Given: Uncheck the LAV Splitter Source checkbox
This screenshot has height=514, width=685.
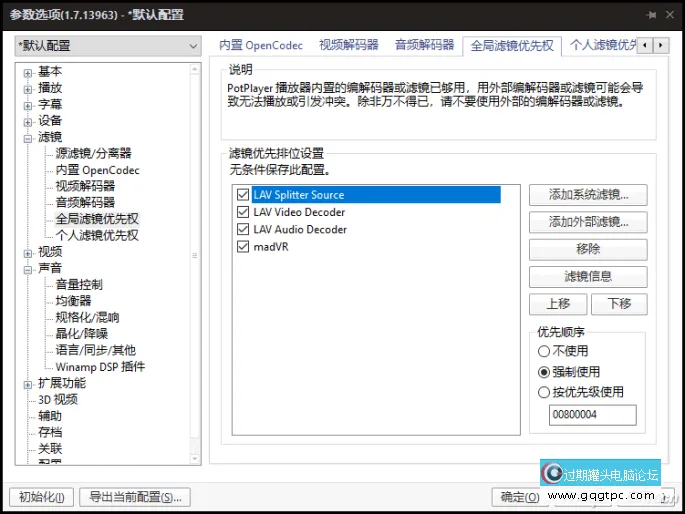Looking at the screenshot, I should pyautogui.click(x=243, y=194).
